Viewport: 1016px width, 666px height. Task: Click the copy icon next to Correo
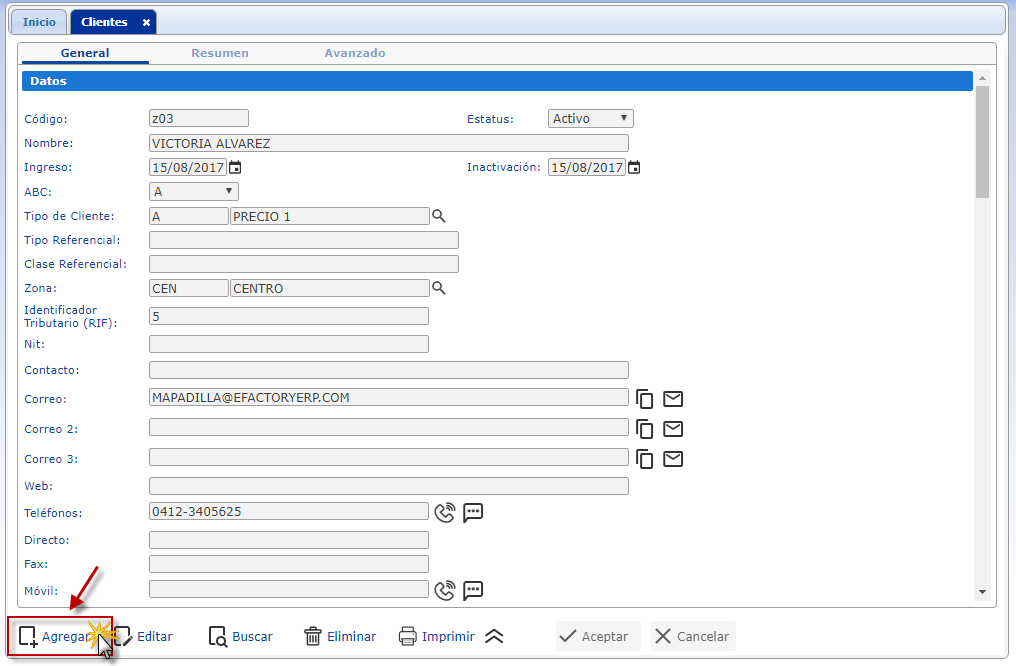646,399
